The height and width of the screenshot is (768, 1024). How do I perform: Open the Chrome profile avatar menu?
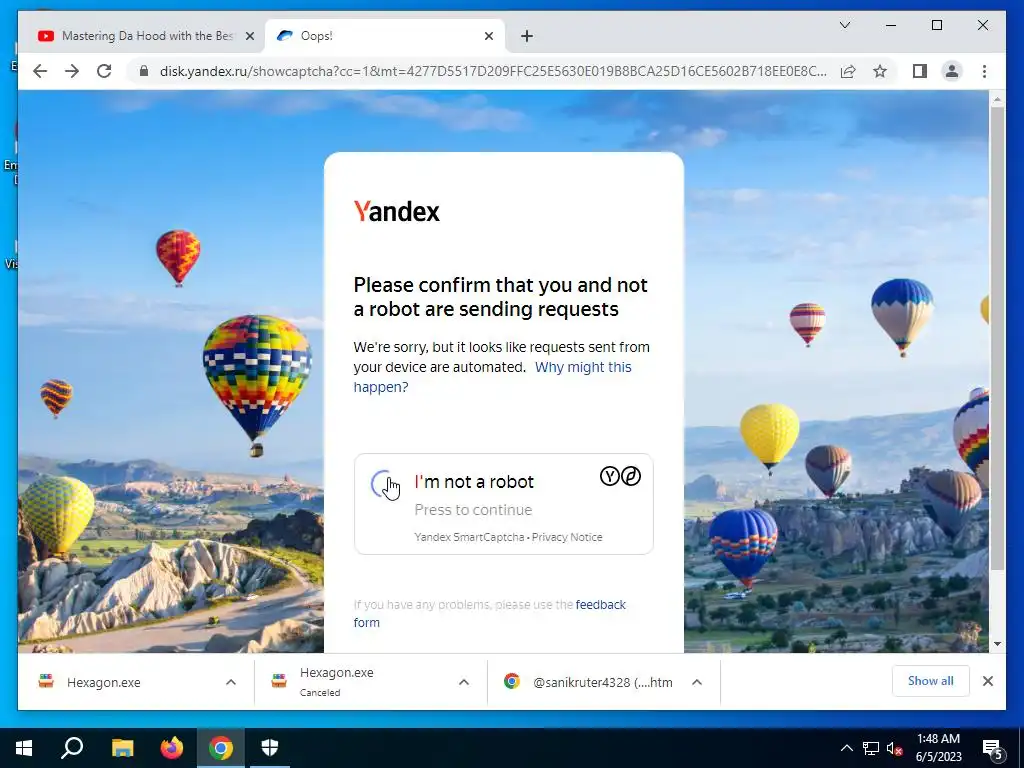[x=952, y=71]
